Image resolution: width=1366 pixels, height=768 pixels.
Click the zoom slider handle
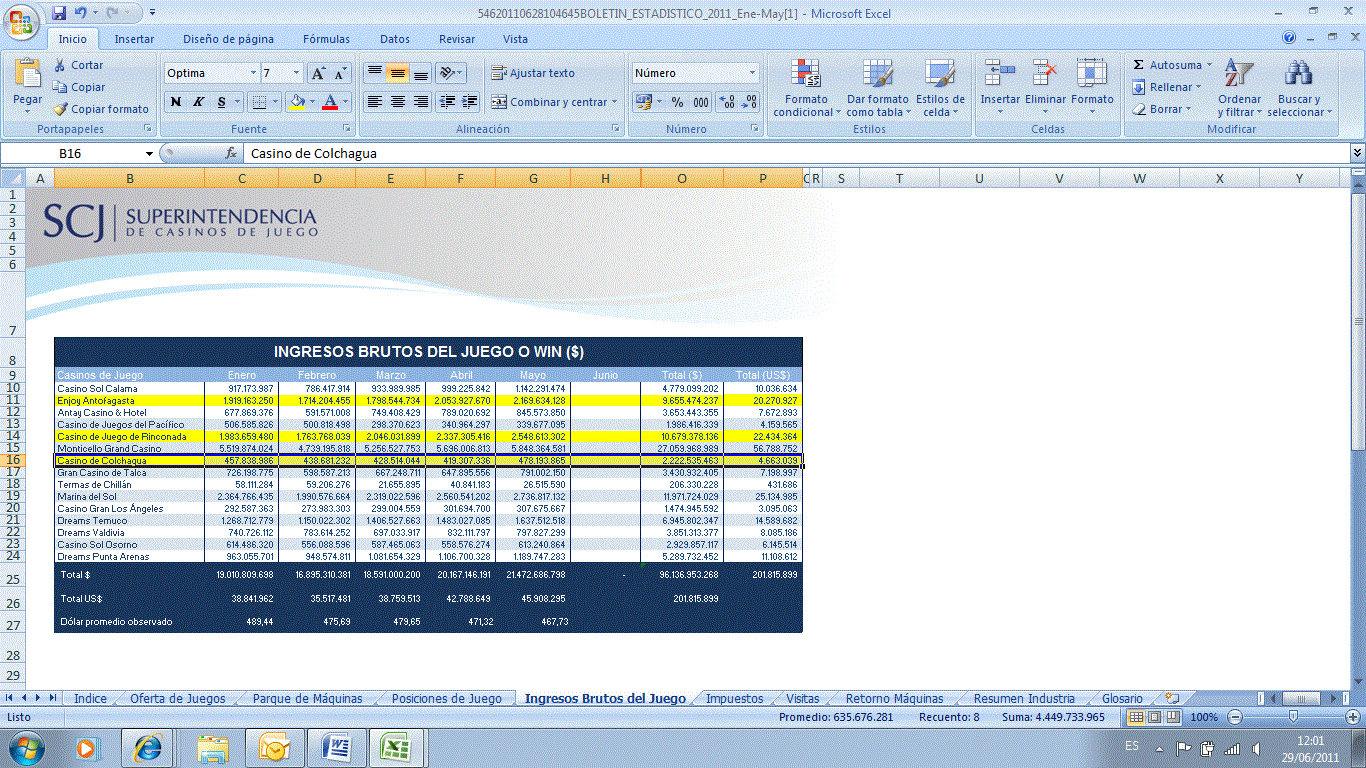click(1293, 717)
